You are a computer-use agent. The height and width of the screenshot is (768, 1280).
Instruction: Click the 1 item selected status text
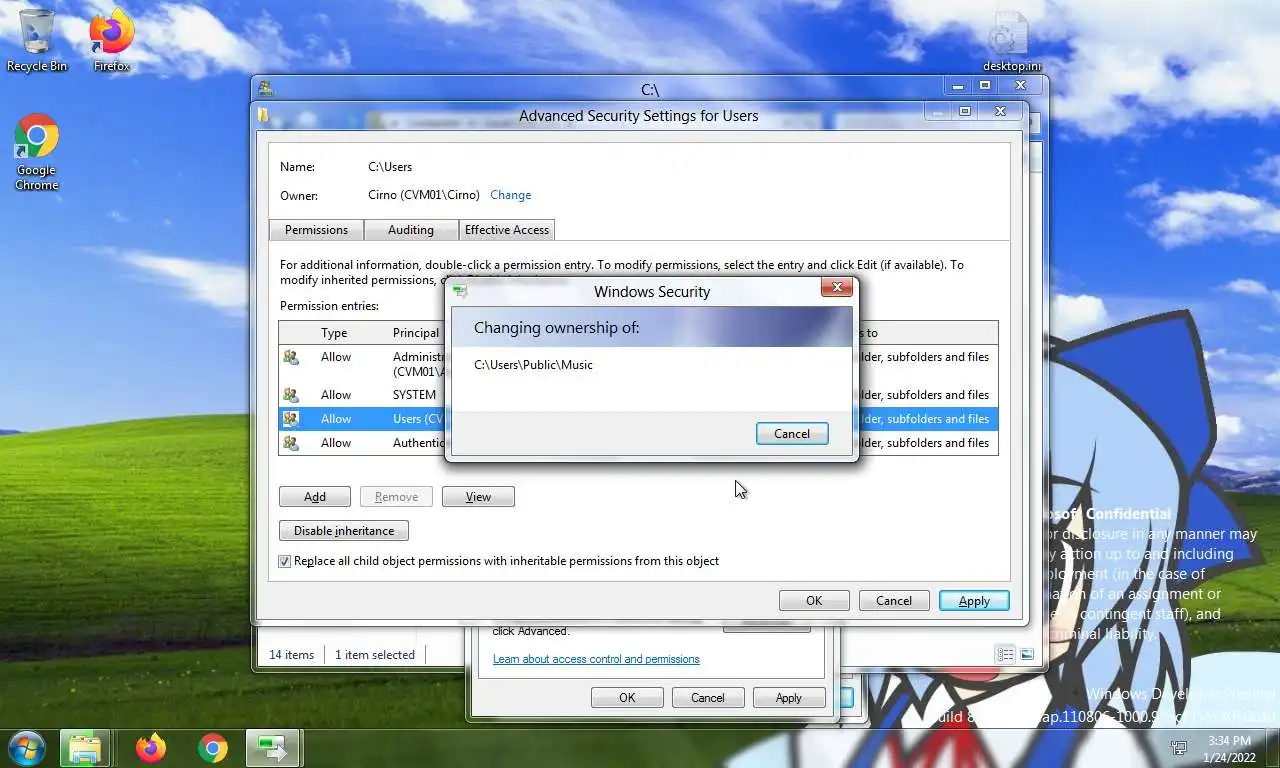pyautogui.click(x=374, y=655)
